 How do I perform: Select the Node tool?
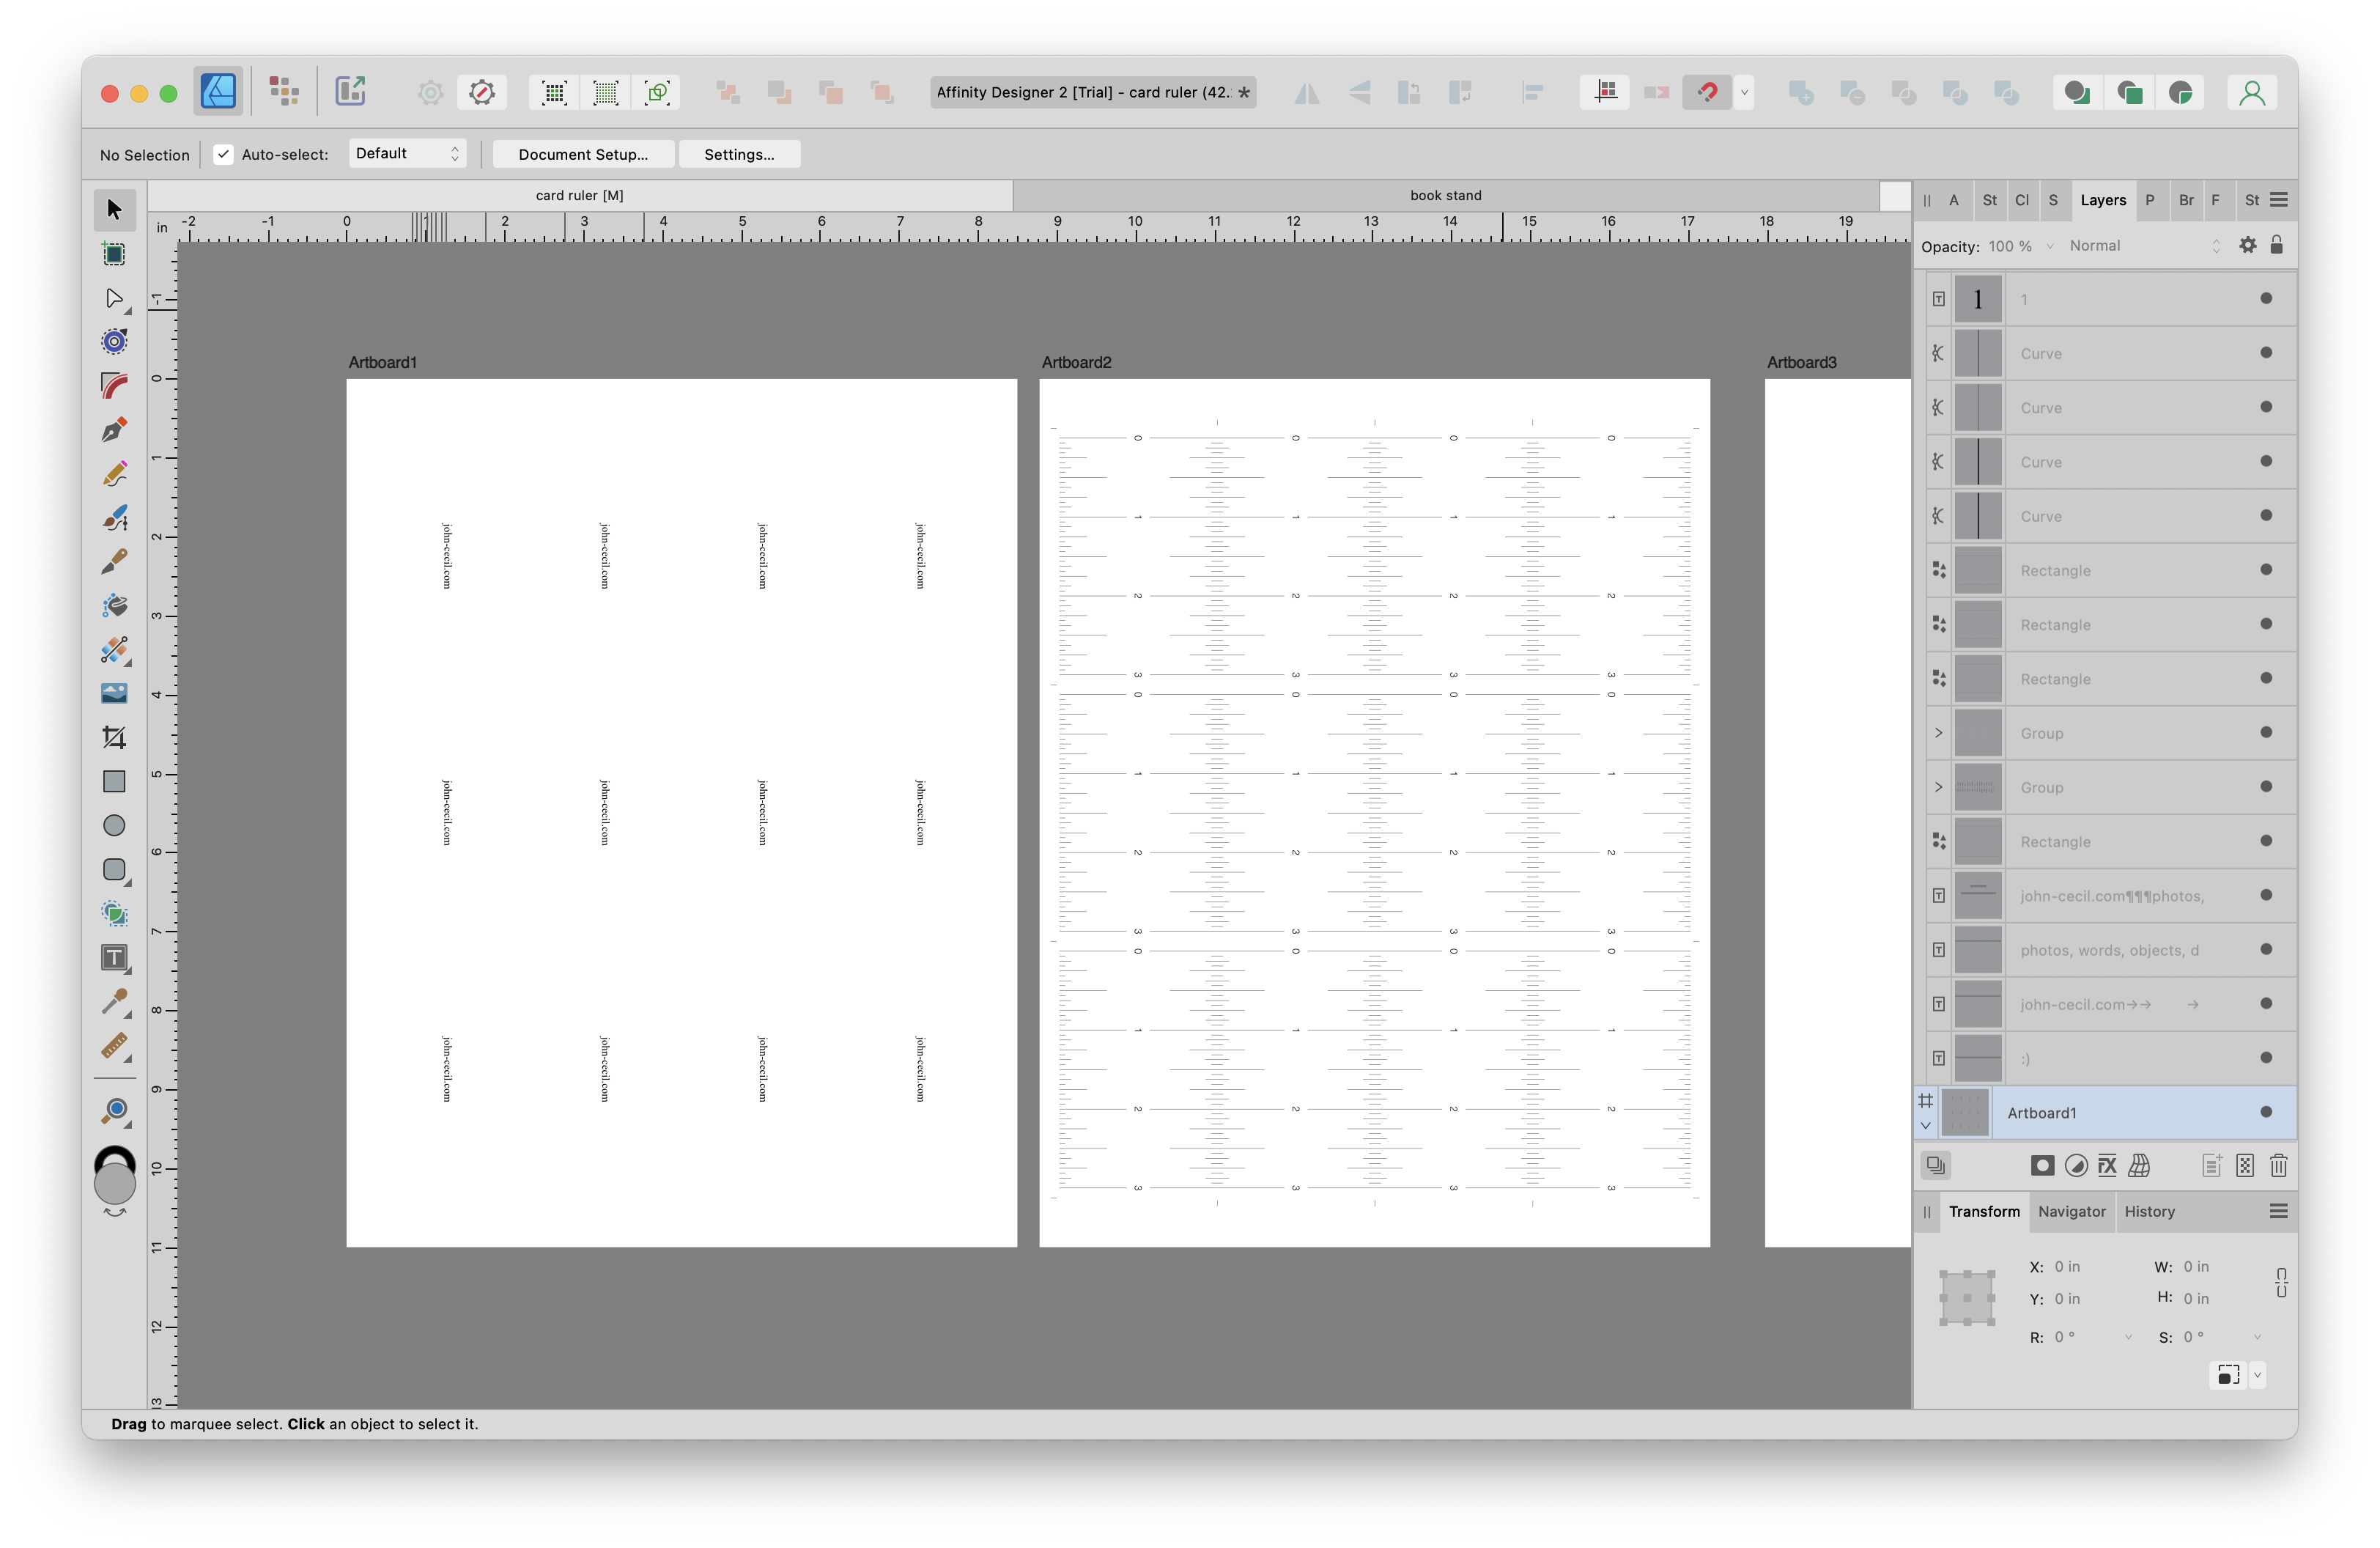pyautogui.click(x=114, y=298)
